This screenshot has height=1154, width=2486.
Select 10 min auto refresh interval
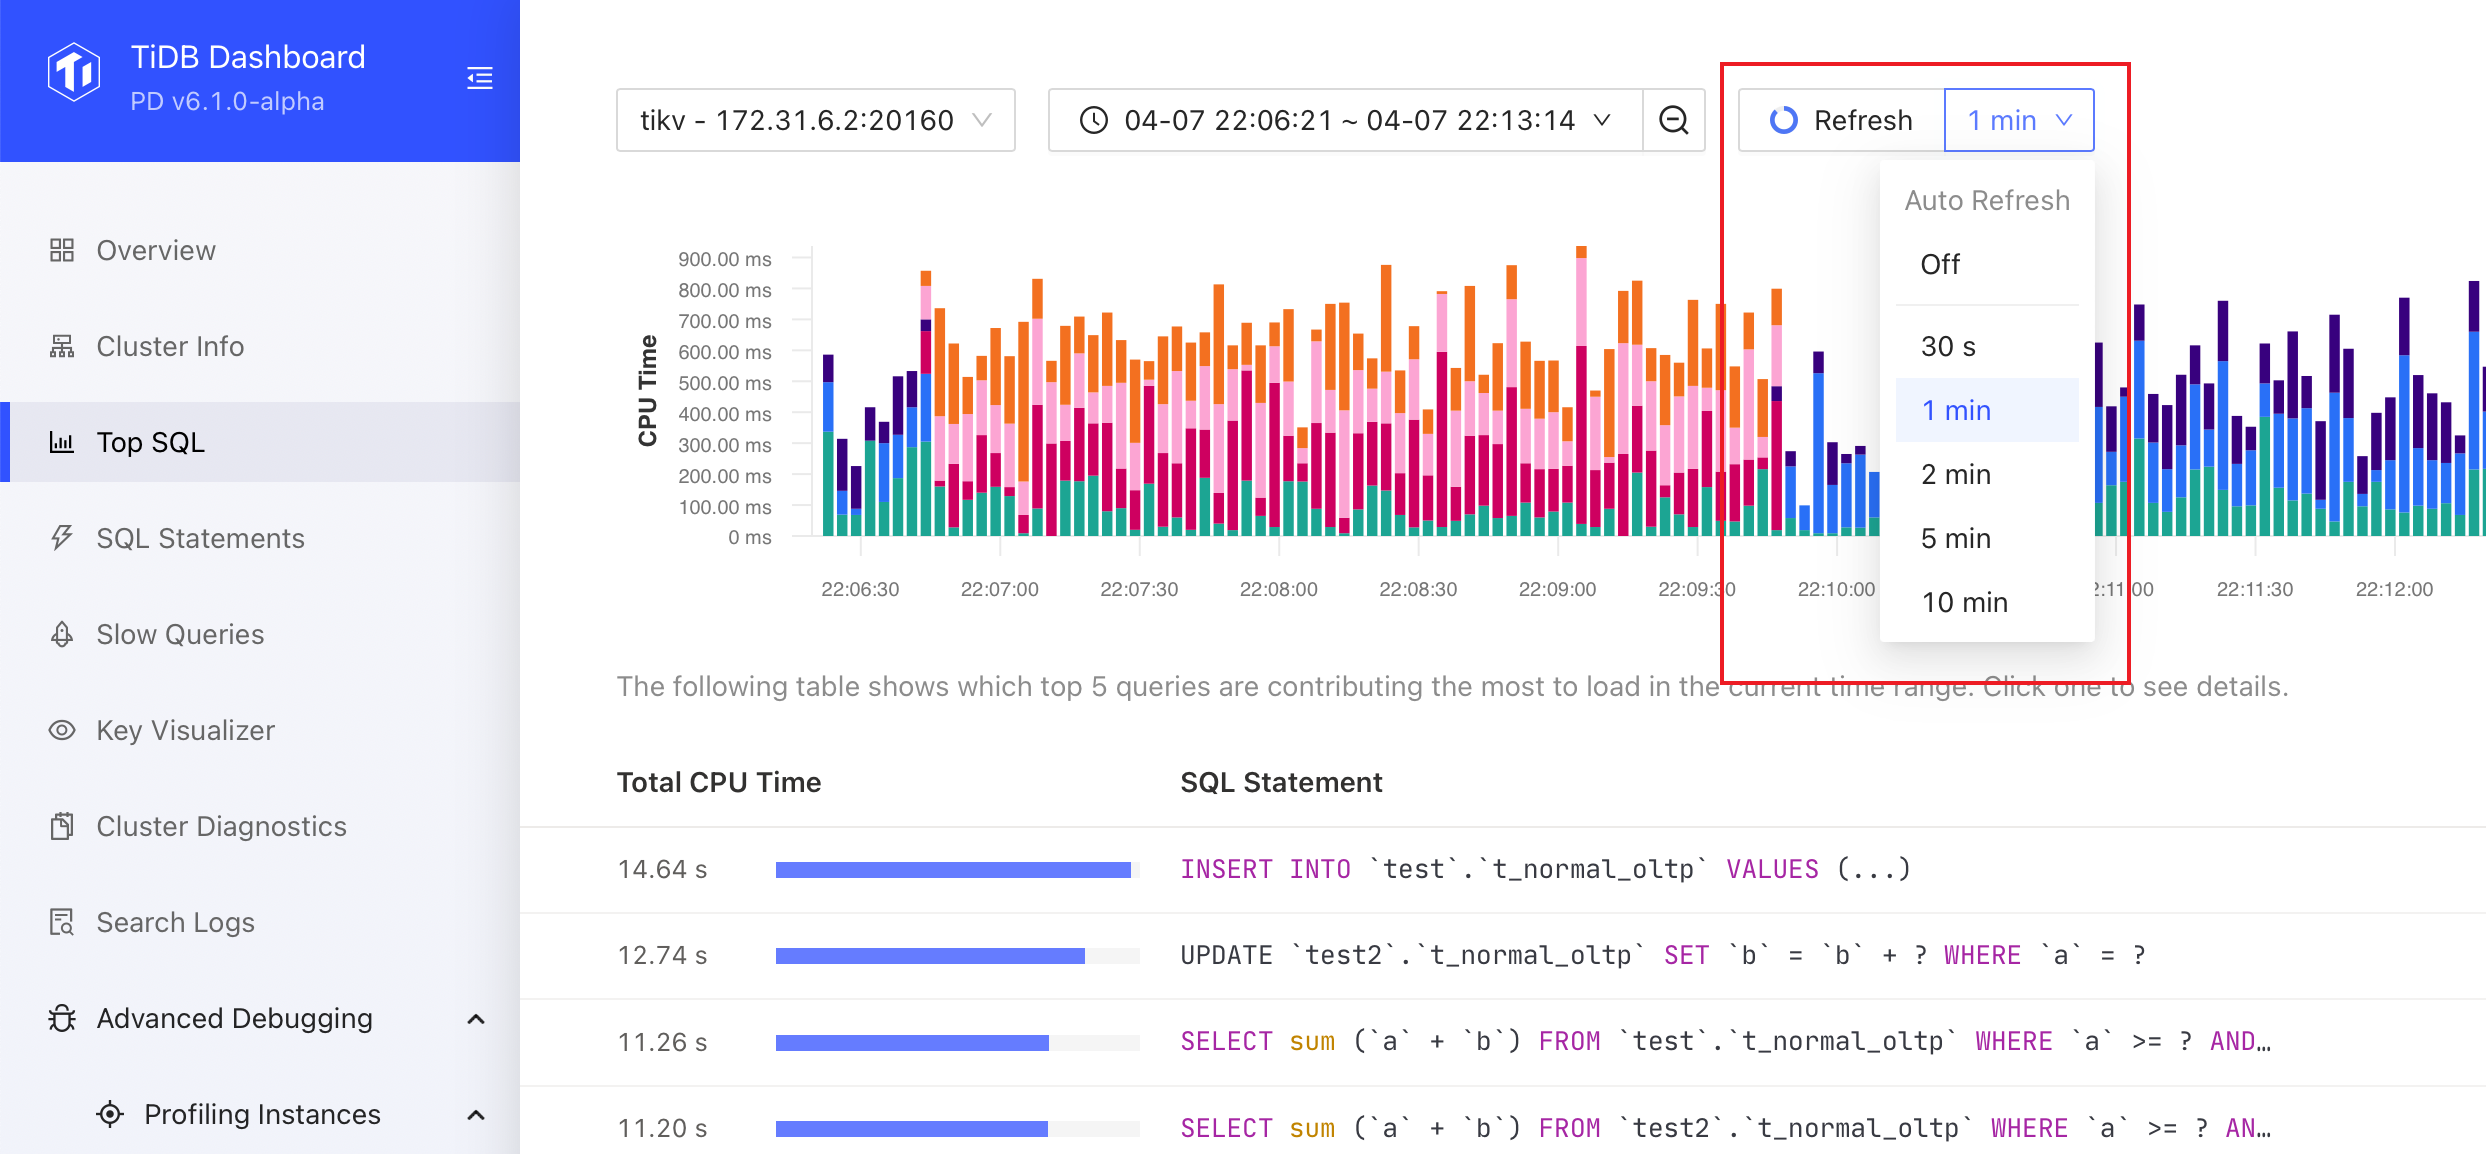[1964, 602]
